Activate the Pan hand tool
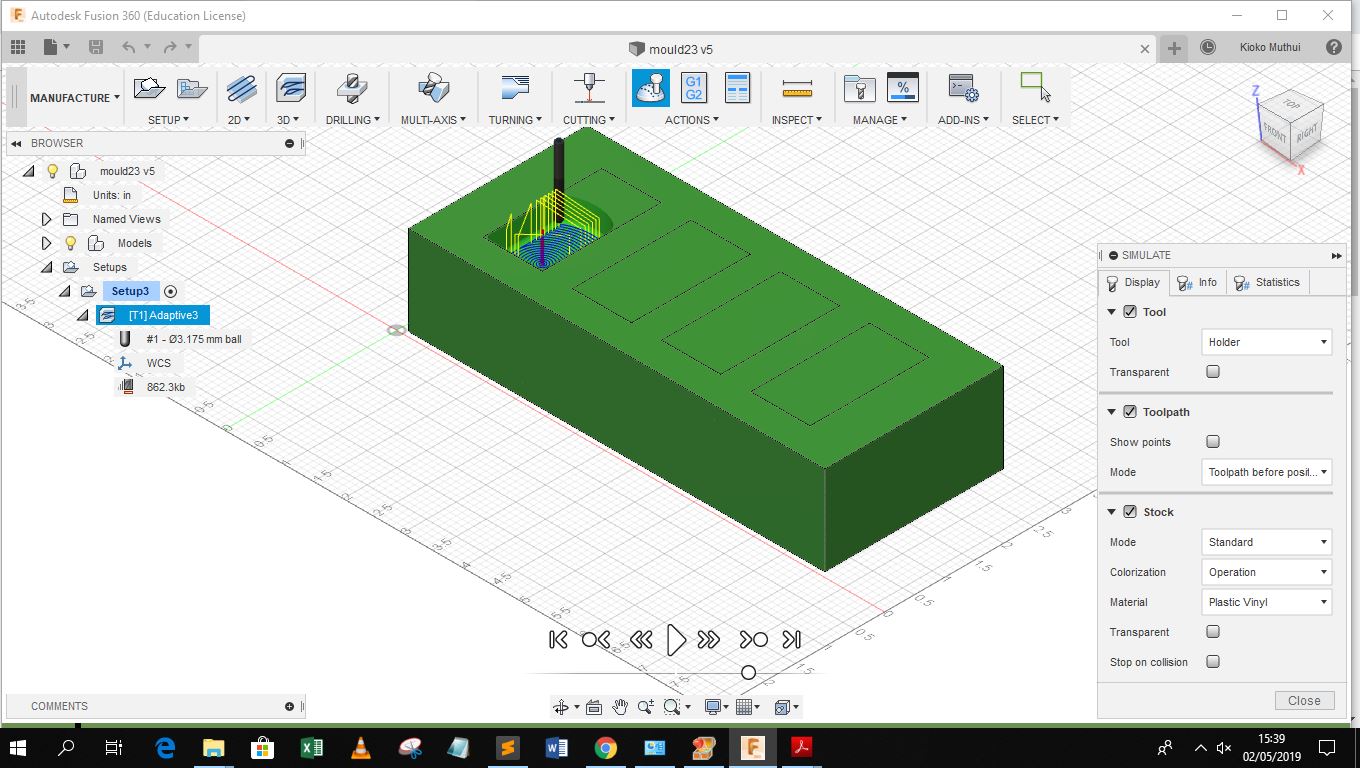The image size is (1360, 768). [620, 707]
